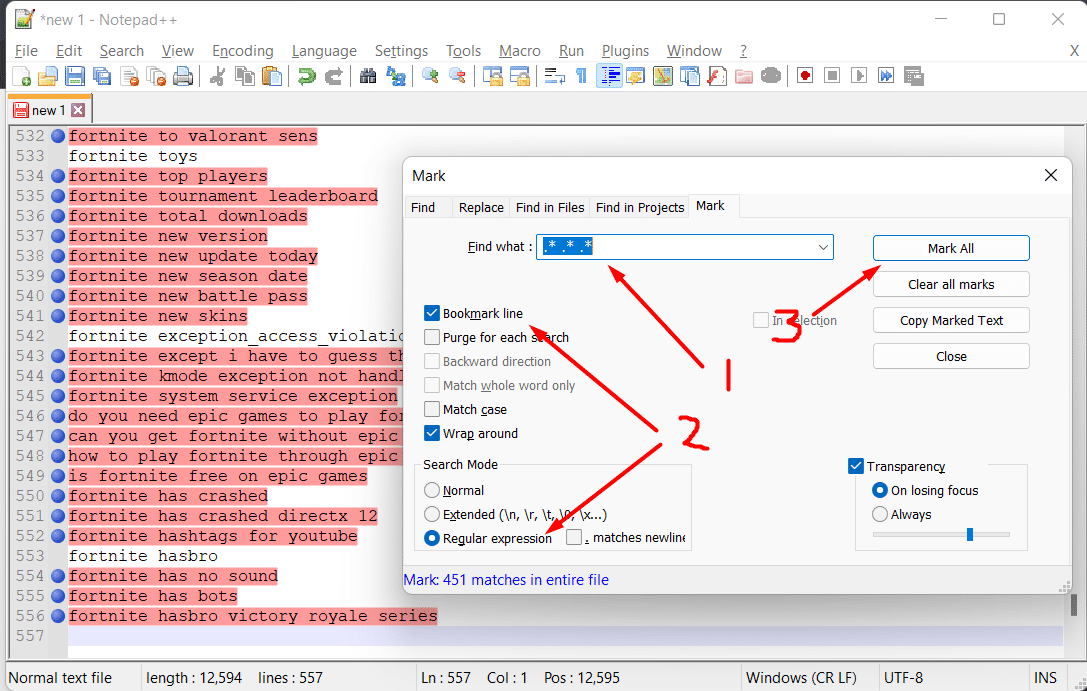Screen dimensions: 1087x691
Task: Expand the Find what history dropdown
Action: pos(823,247)
